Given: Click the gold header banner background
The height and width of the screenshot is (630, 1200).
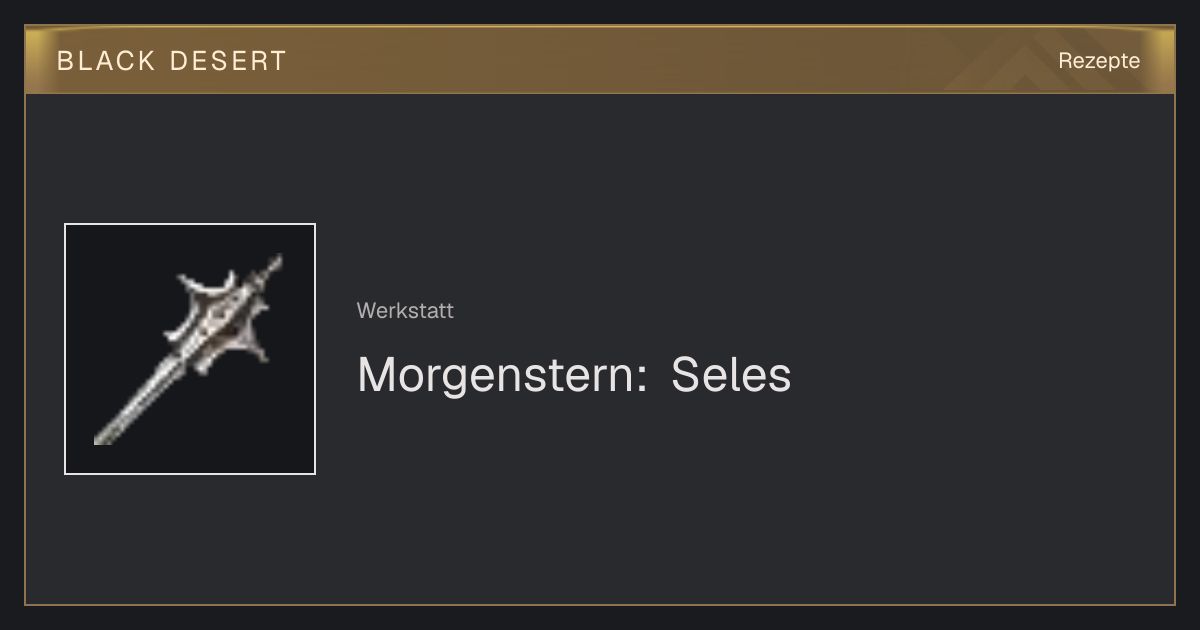Looking at the screenshot, I should point(600,60).
